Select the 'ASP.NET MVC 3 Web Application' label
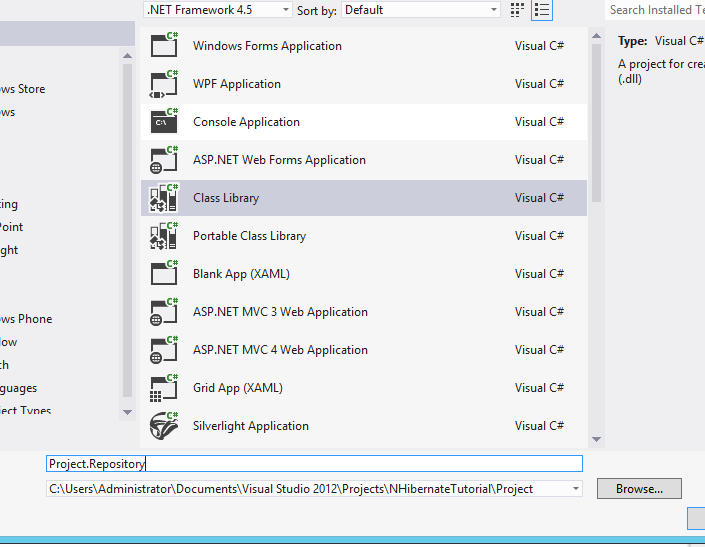Image resolution: width=705 pixels, height=547 pixels. (x=280, y=312)
